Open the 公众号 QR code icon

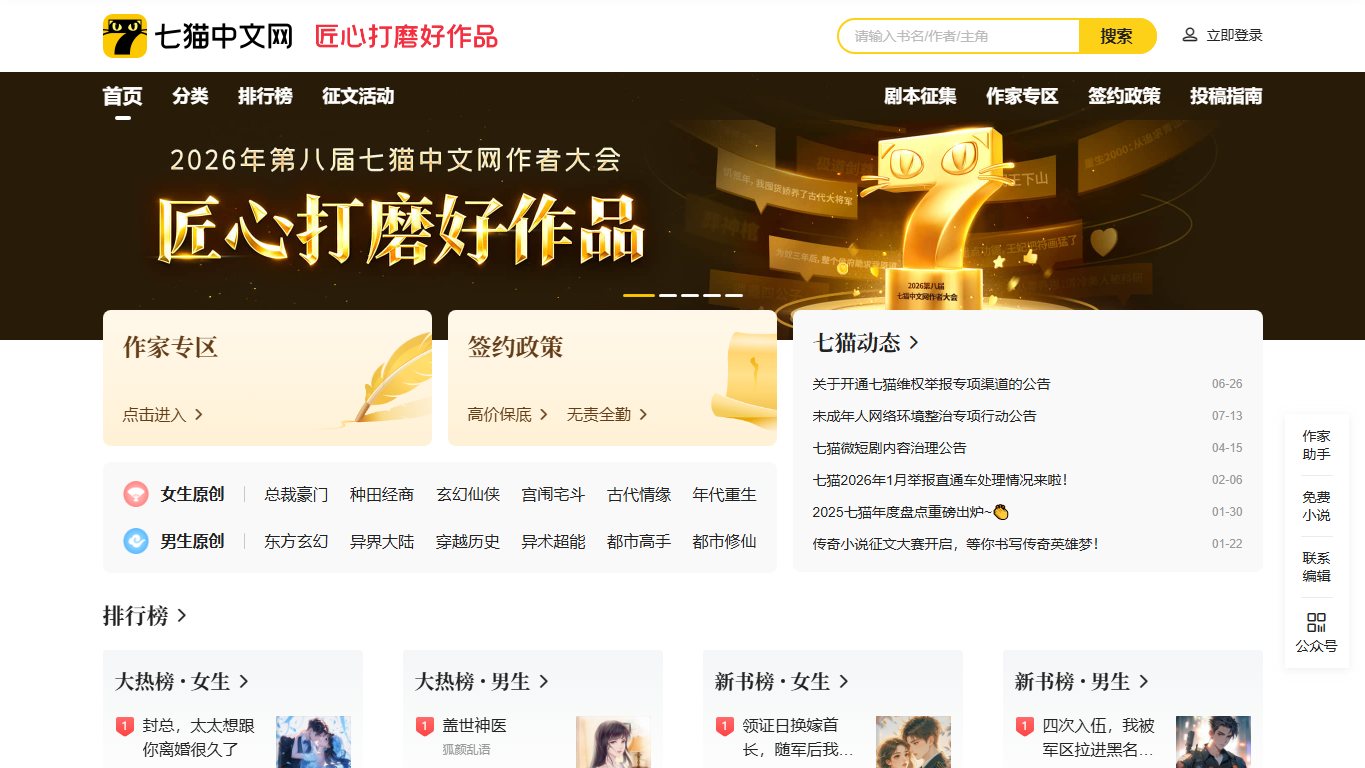[1316, 622]
